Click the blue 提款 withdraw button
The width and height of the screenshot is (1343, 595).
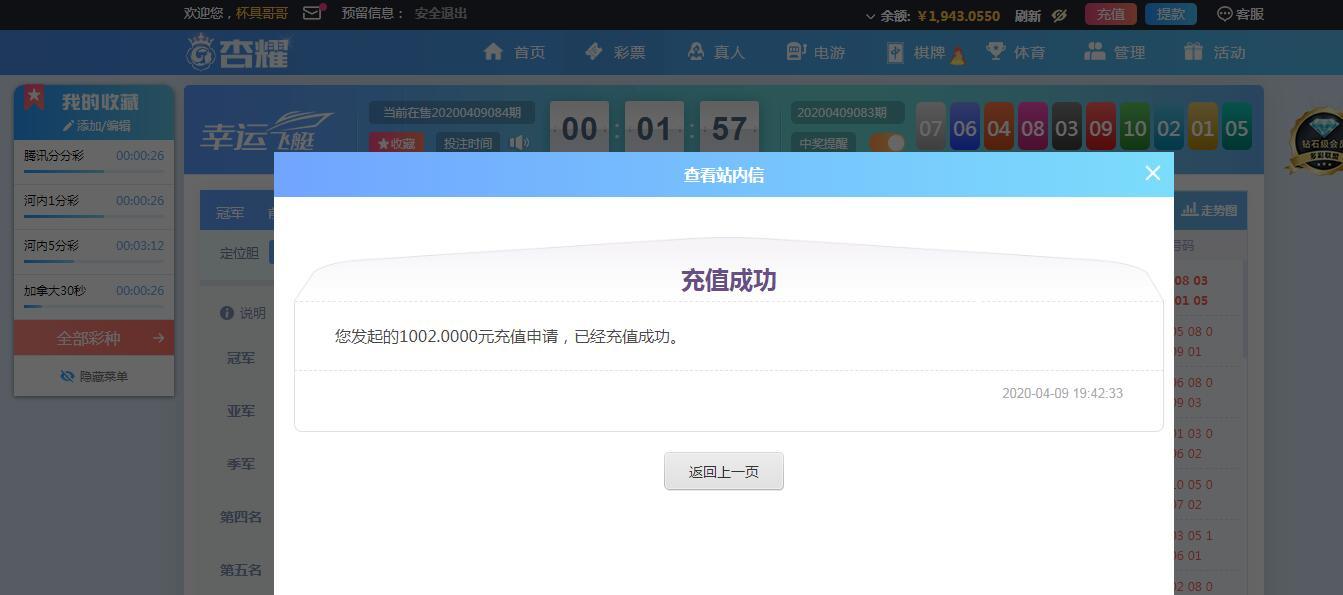[1170, 14]
